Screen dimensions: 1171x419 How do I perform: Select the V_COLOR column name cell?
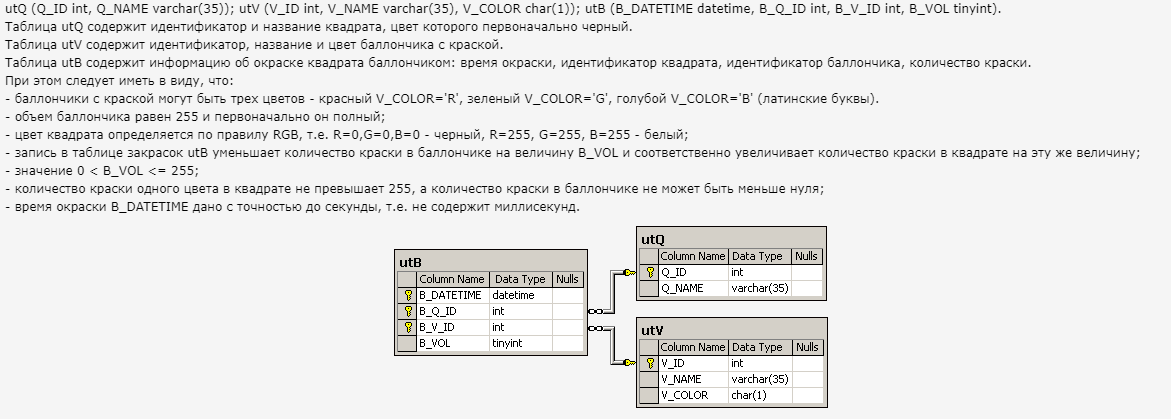point(693,395)
